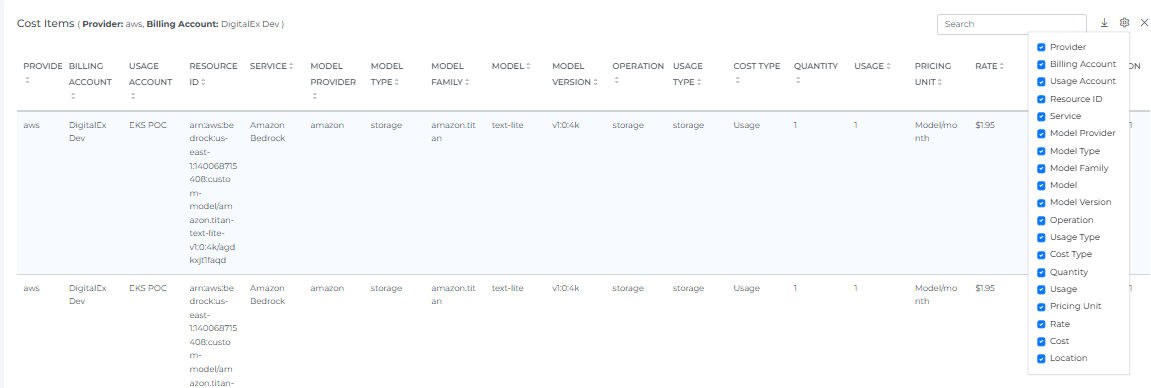Toggle the Resource ID column checkbox
Screen dimensions: 1151x388
1041,99
